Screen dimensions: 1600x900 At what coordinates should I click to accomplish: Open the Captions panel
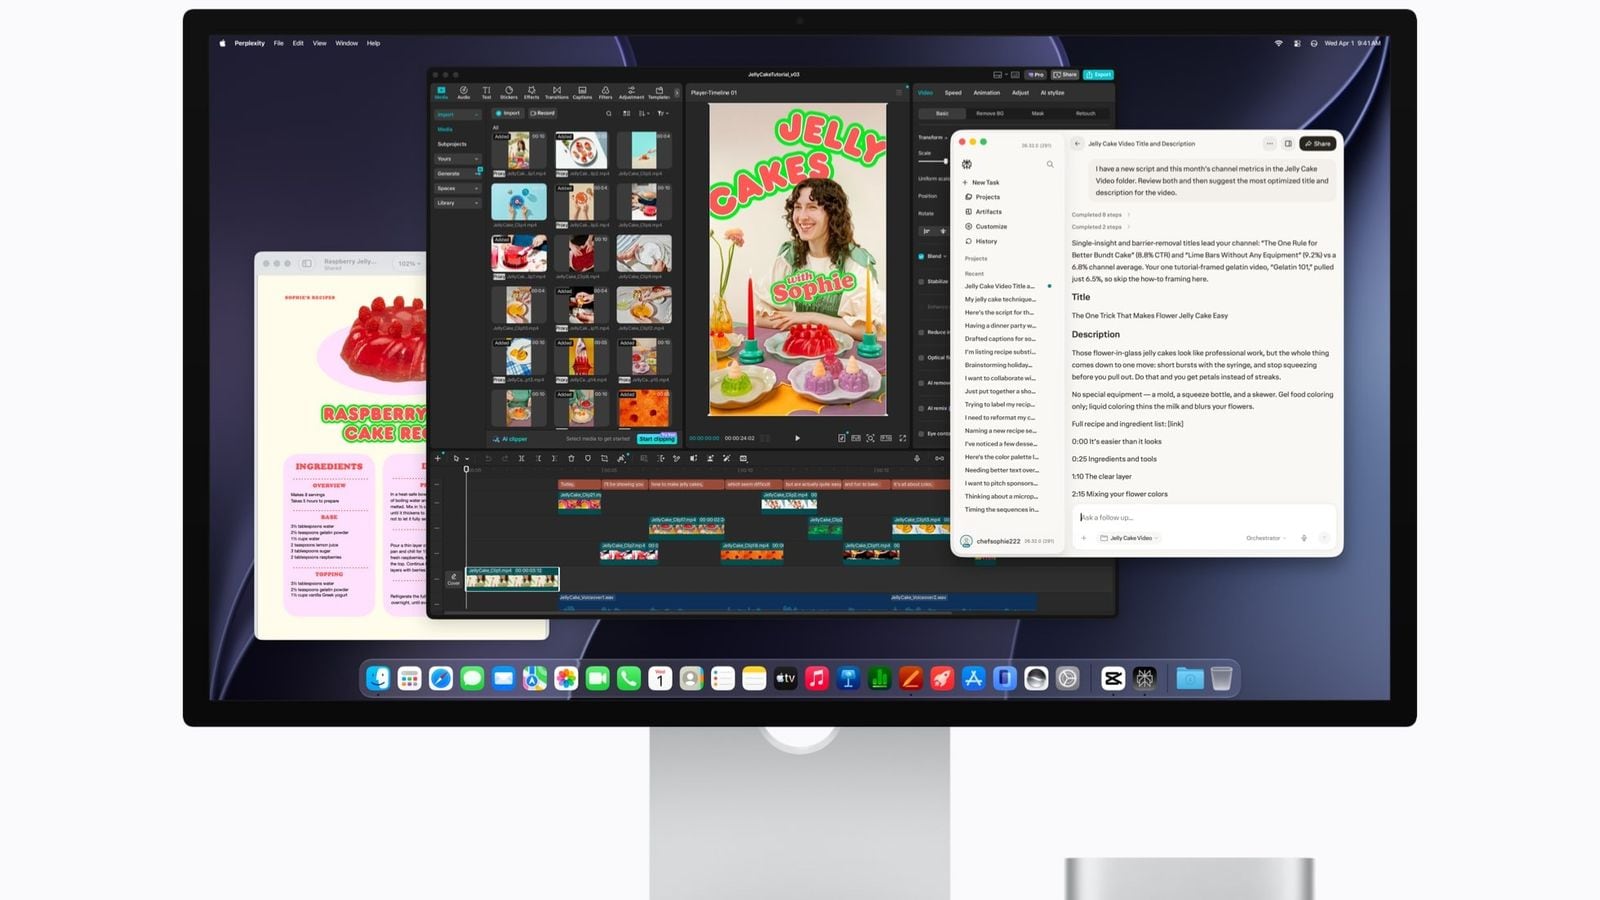click(582, 92)
